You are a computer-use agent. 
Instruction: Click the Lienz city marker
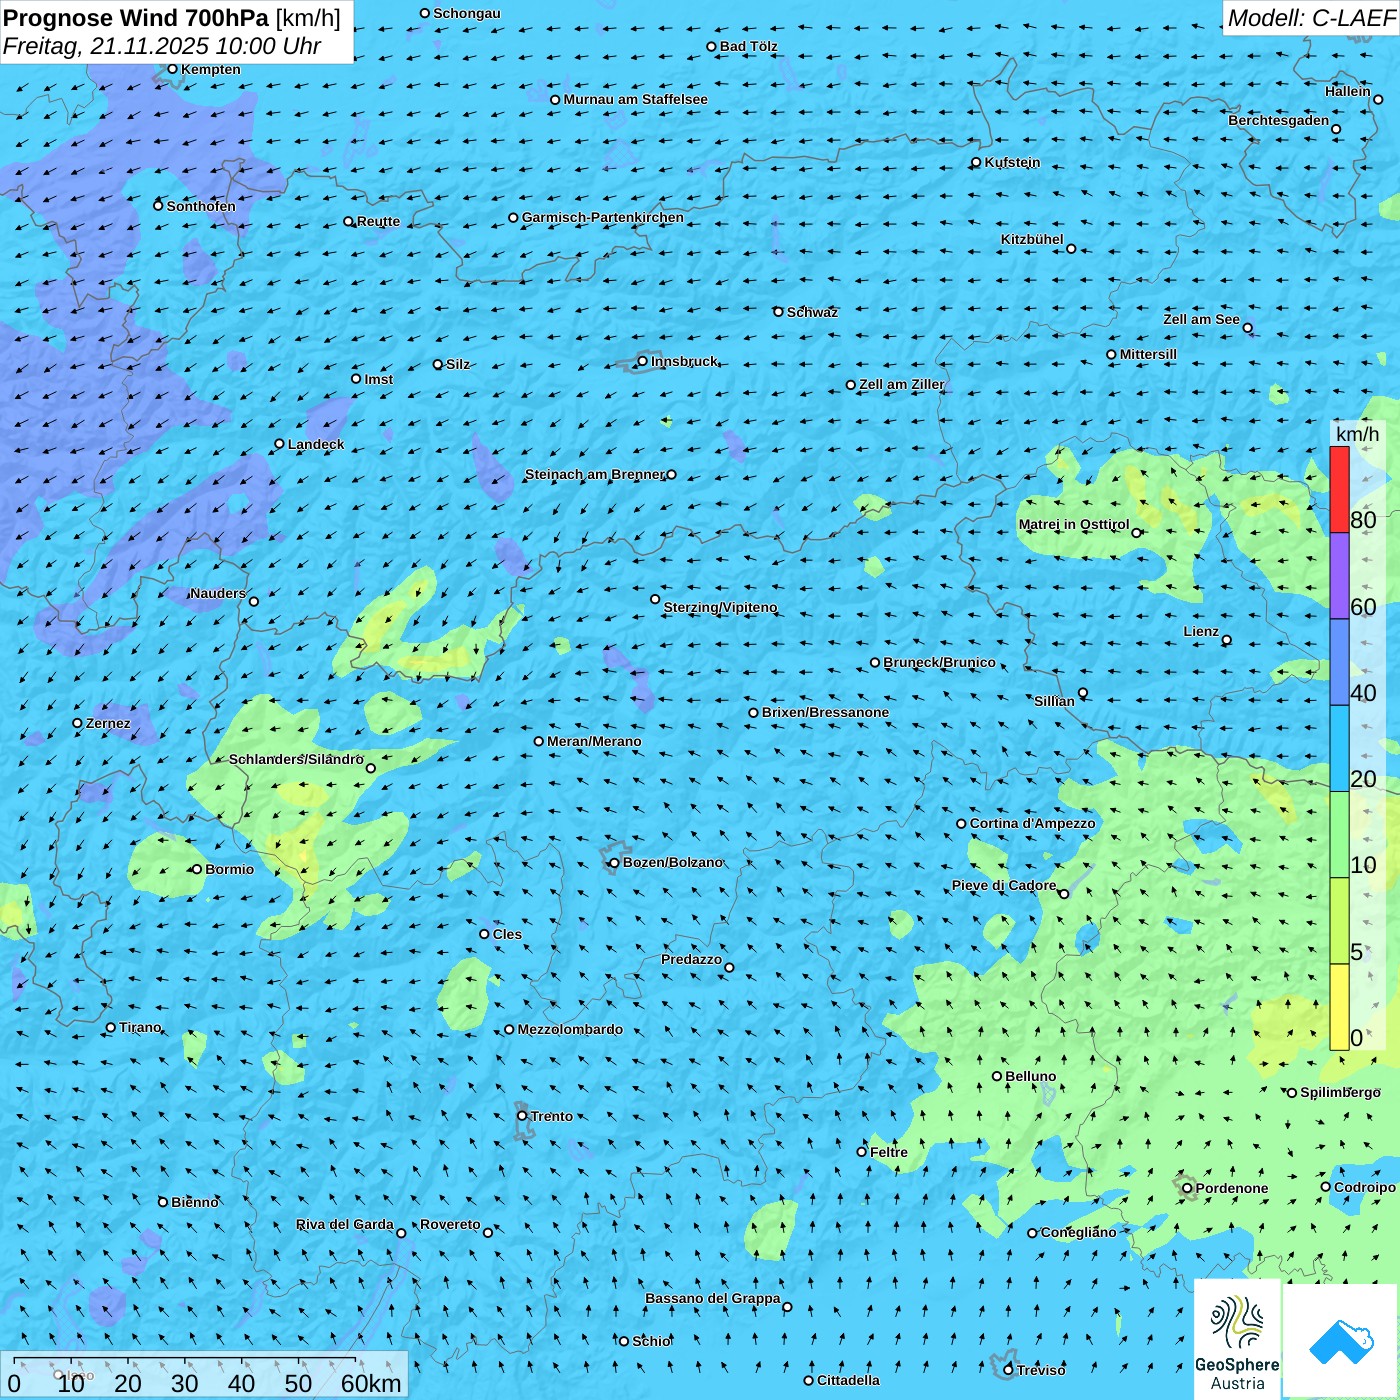[1227, 640]
